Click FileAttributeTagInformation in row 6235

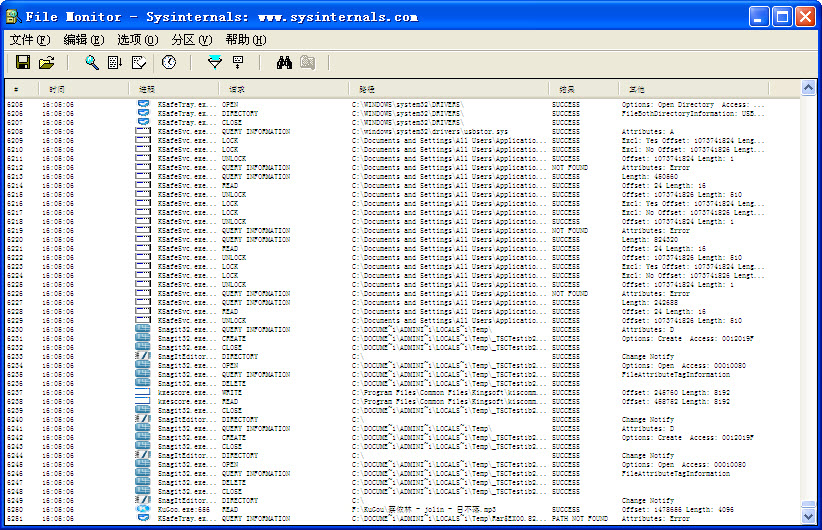[676, 374]
